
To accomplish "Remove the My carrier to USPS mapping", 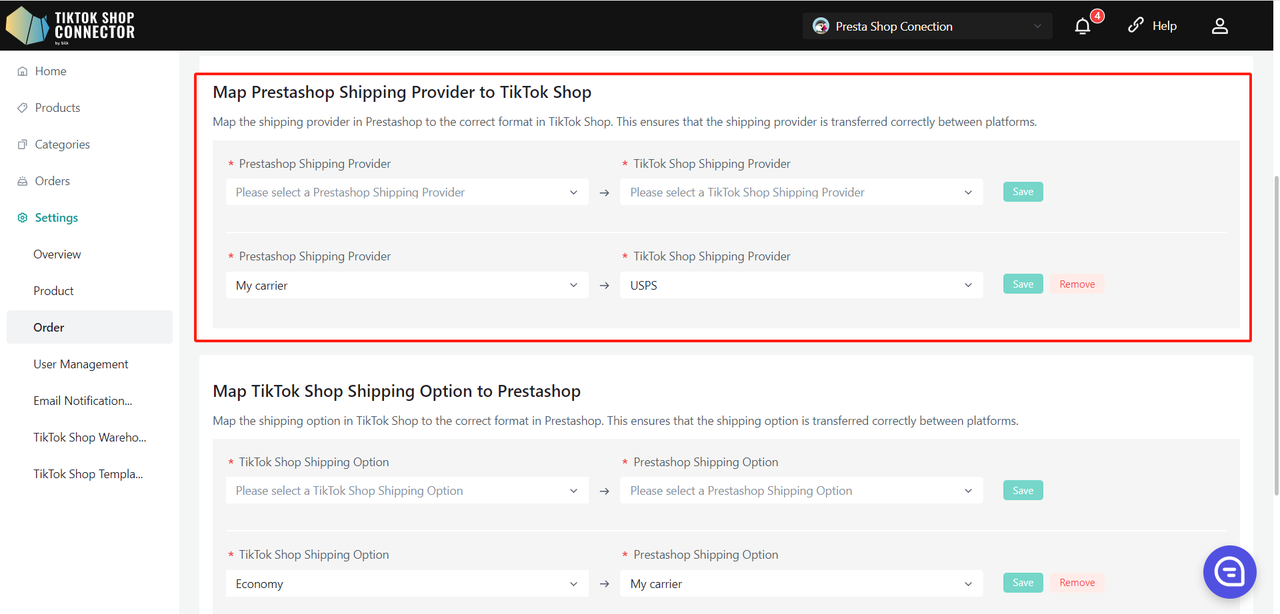I will click(1077, 284).
